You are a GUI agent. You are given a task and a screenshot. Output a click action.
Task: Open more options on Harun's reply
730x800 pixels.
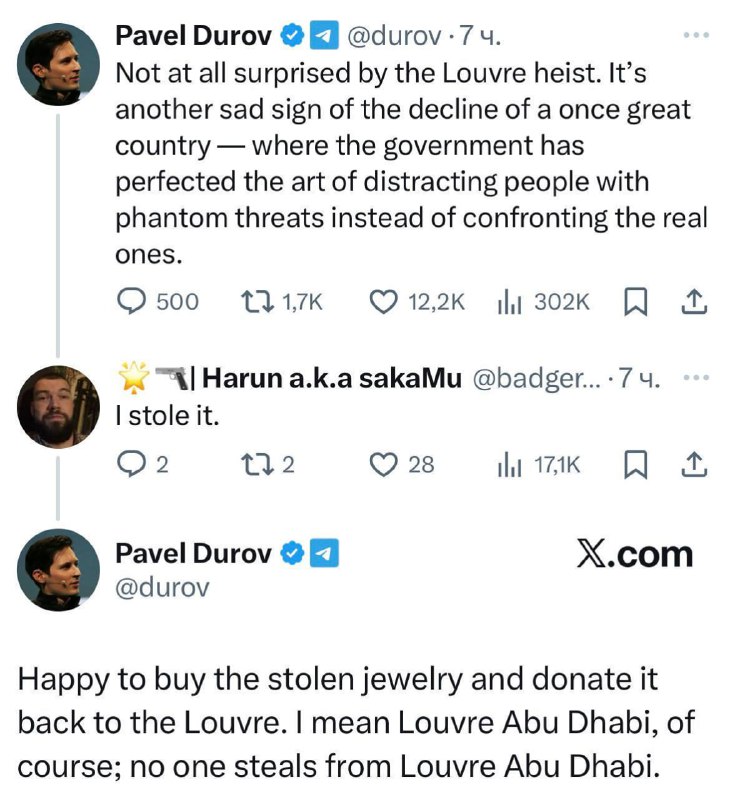694,379
